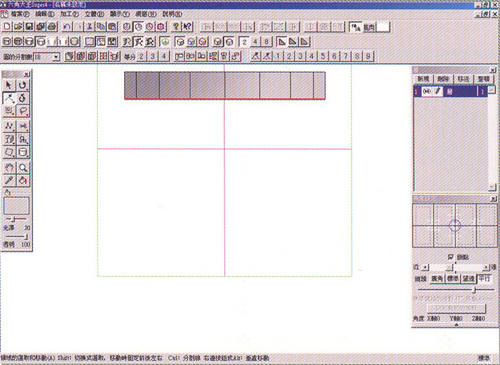The height and width of the screenshot is (365, 500).
Task: Open the face division dropdown arrow
Action: (x=56, y=57)
